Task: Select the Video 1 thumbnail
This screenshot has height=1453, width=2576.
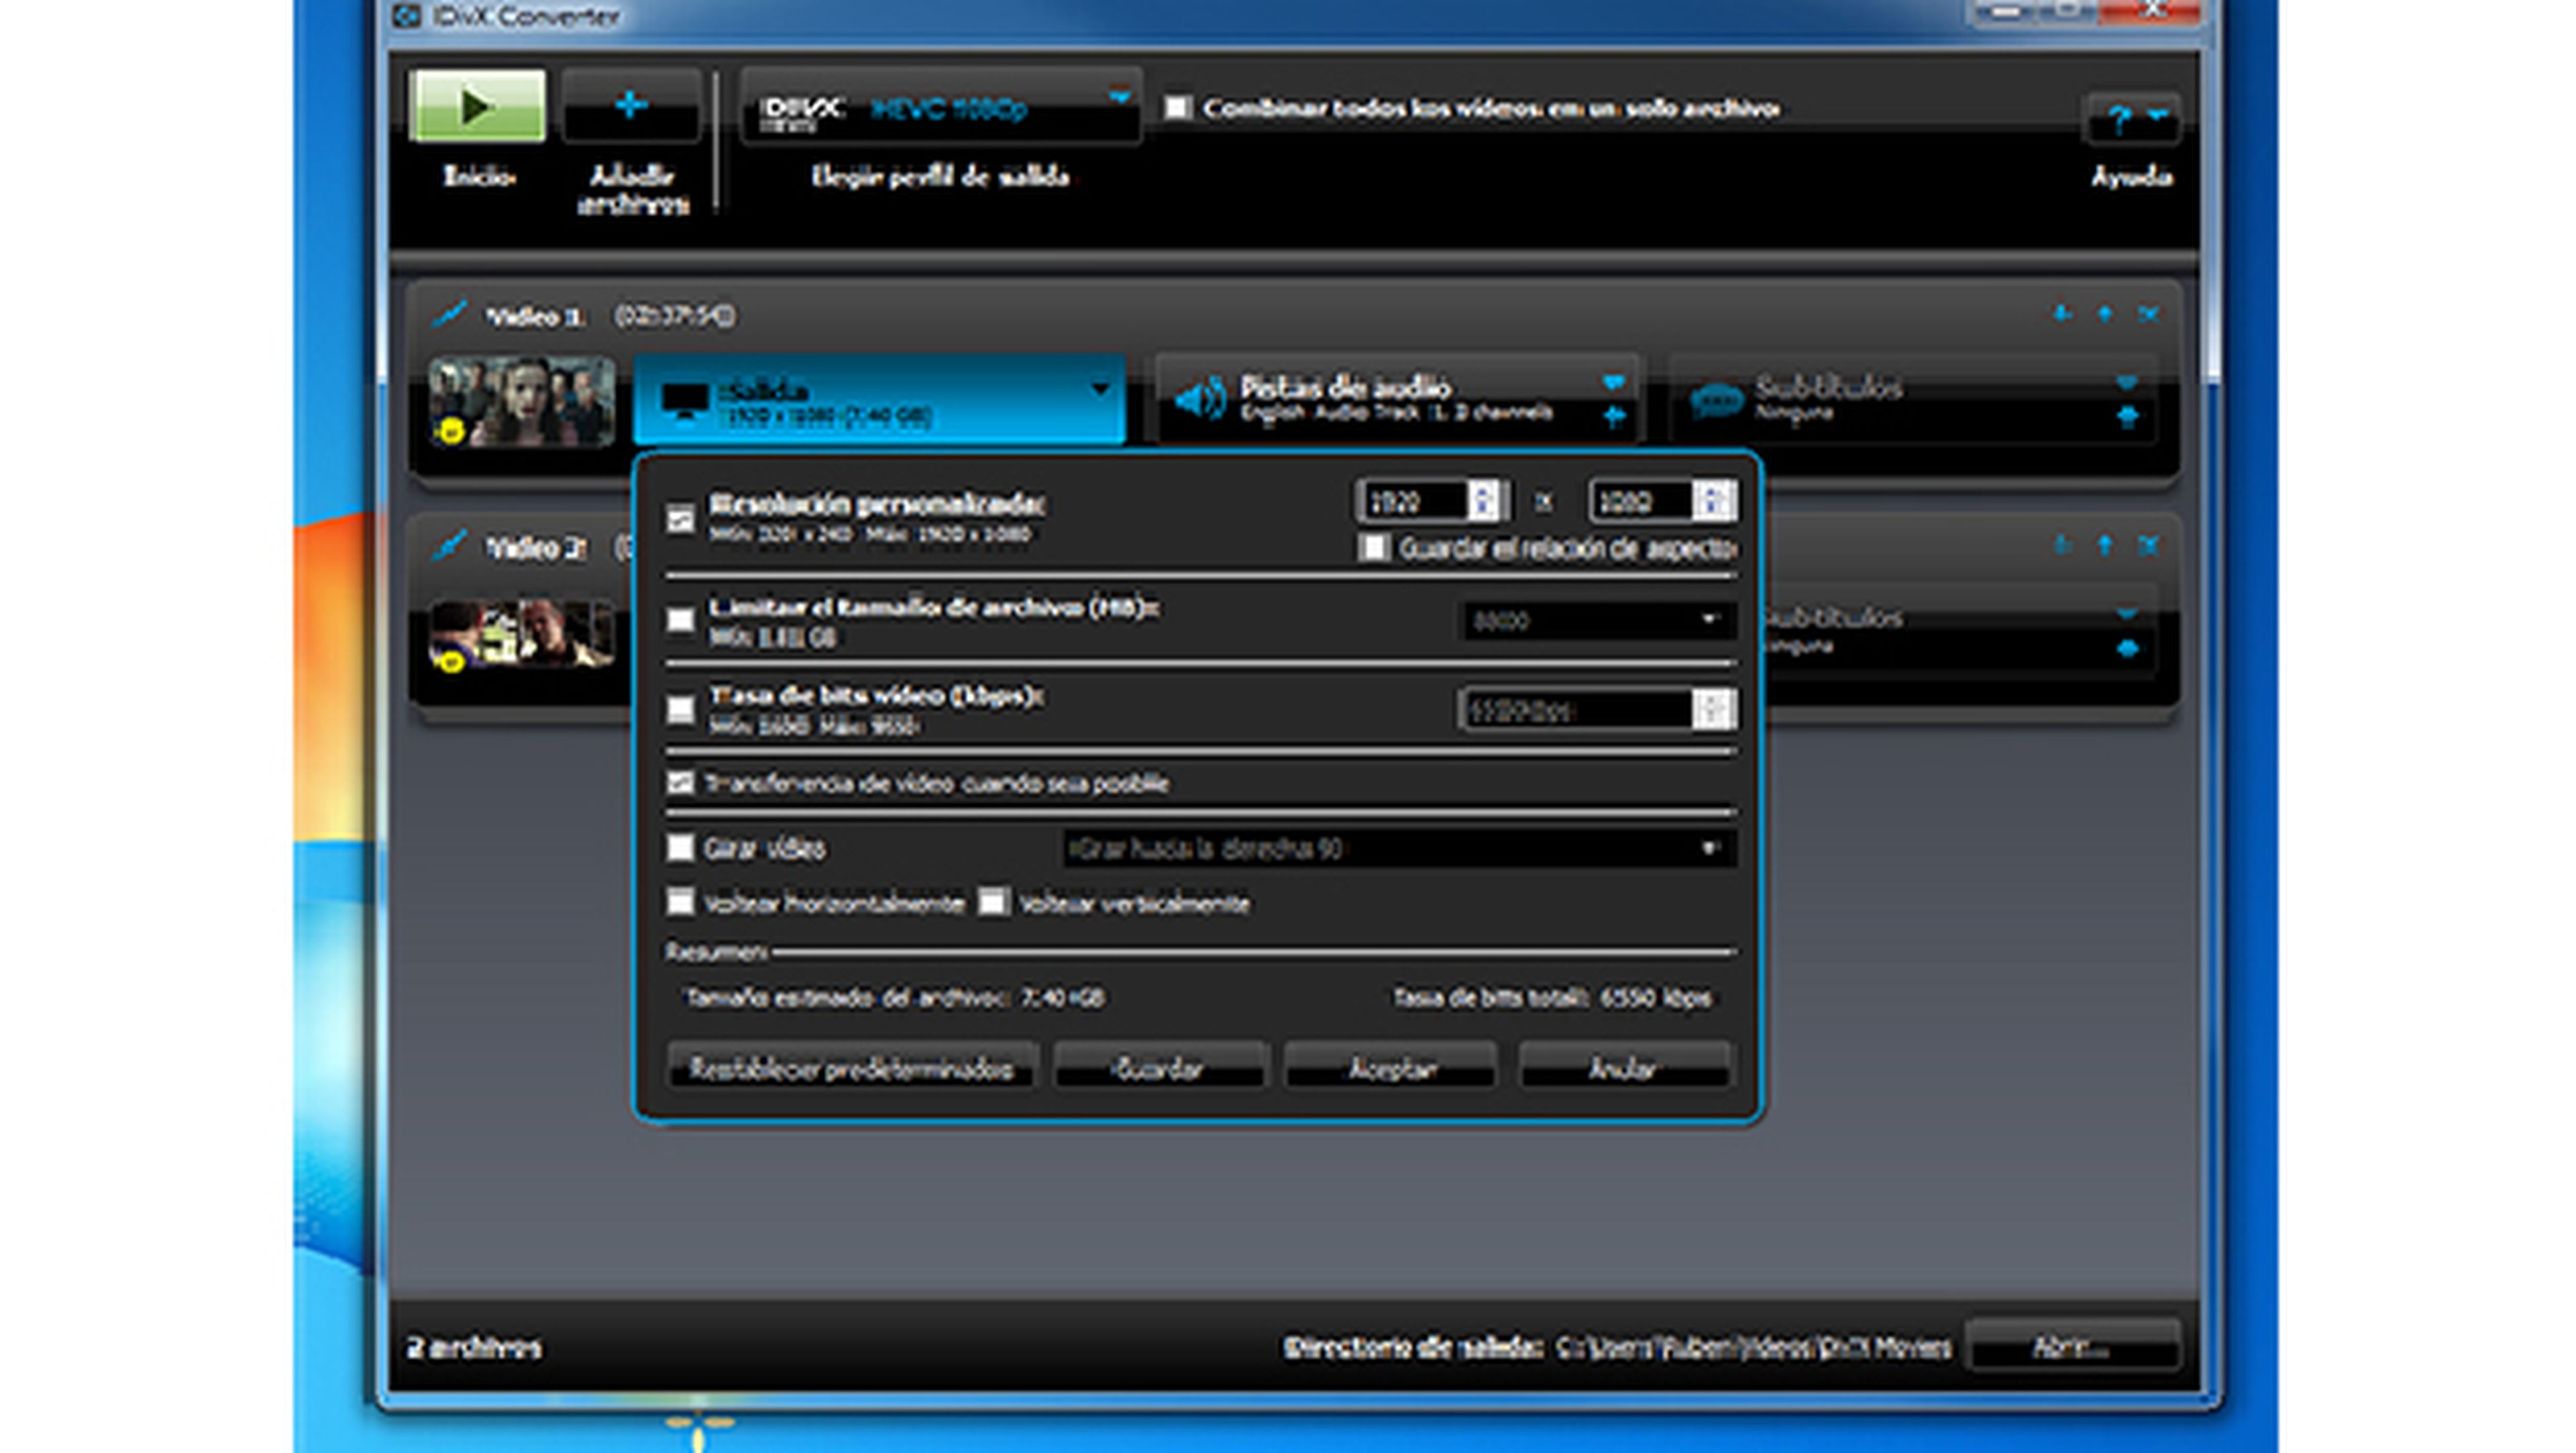Action: pos(521,401)
